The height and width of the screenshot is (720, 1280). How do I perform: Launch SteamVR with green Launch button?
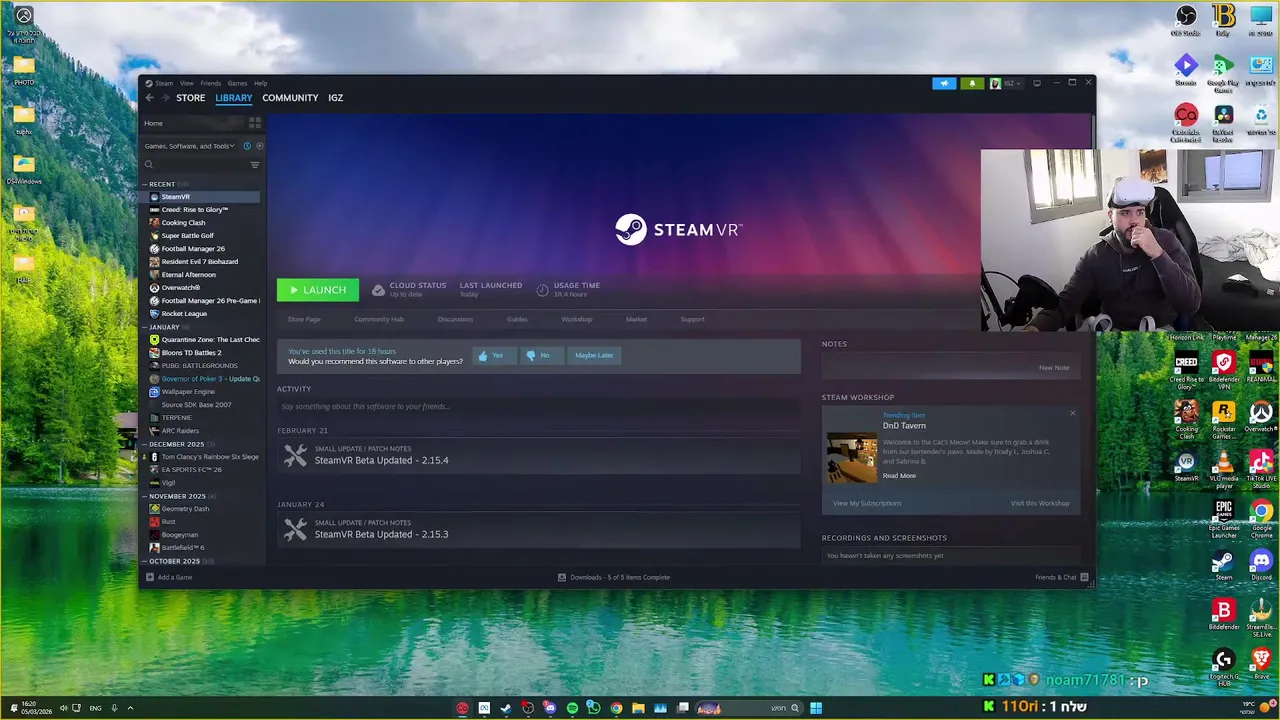318,290
